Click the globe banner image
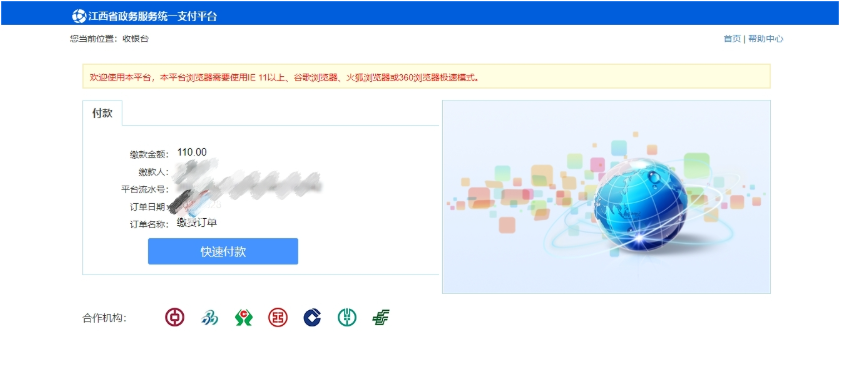This screenshot has height=374, width=842. [606, 197]
